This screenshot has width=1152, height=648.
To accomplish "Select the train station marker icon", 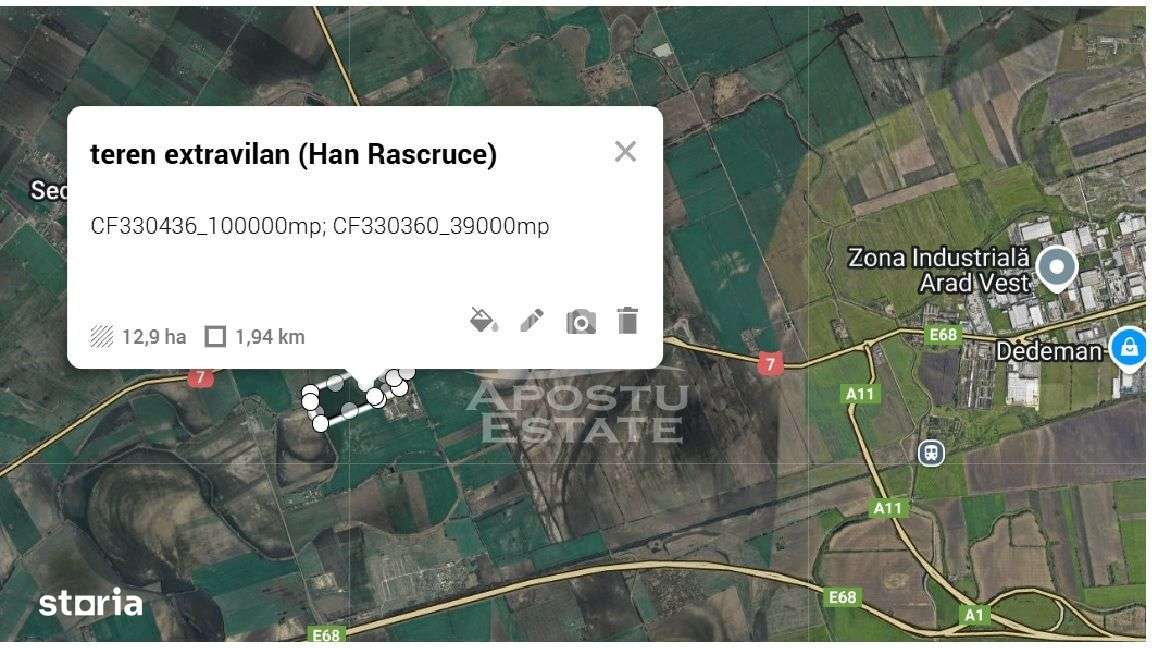I will tap(931, 452).
